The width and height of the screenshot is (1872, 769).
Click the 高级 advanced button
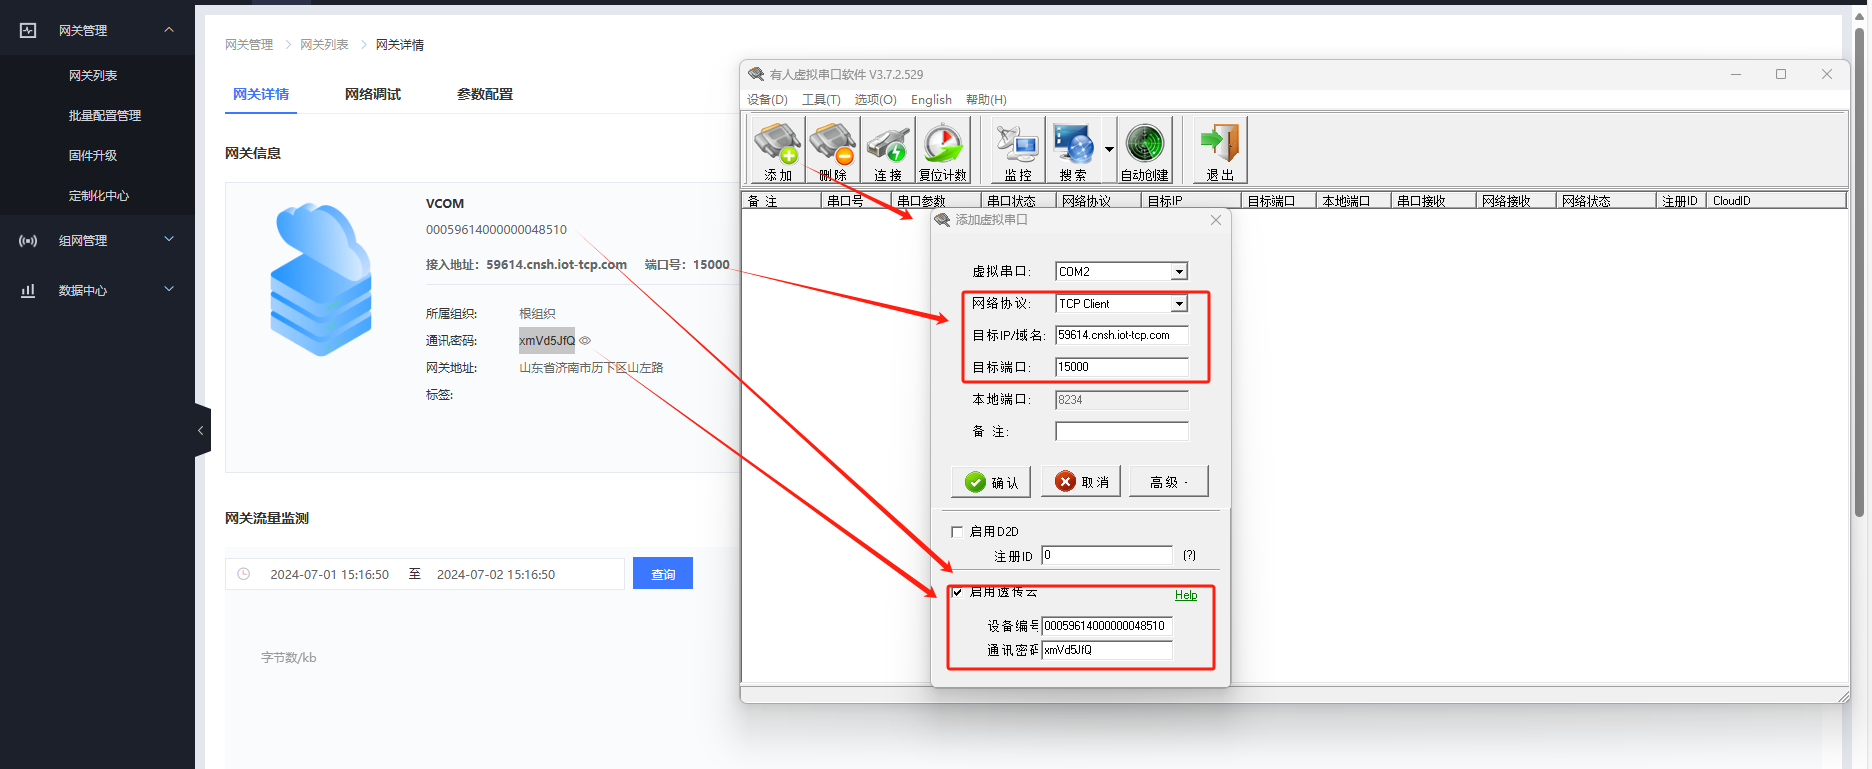click(x=1169, y=482)
